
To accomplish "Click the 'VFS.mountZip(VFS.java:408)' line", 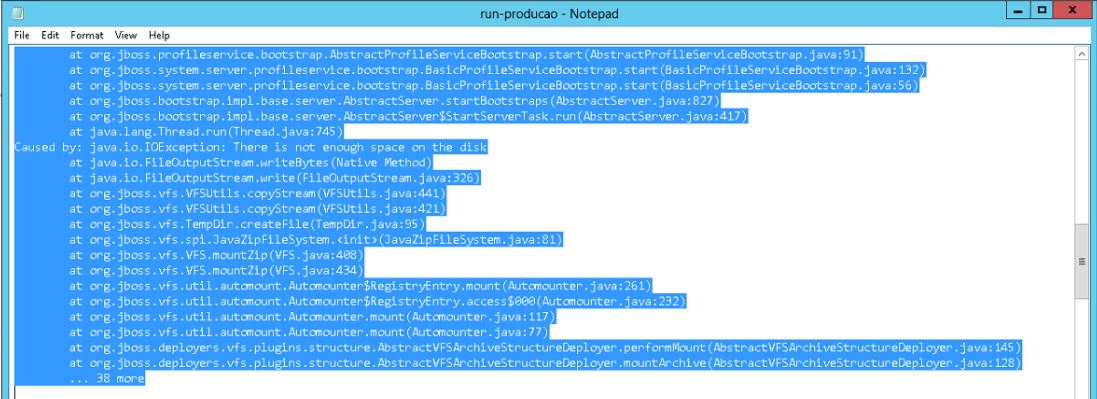I will 216,256.
